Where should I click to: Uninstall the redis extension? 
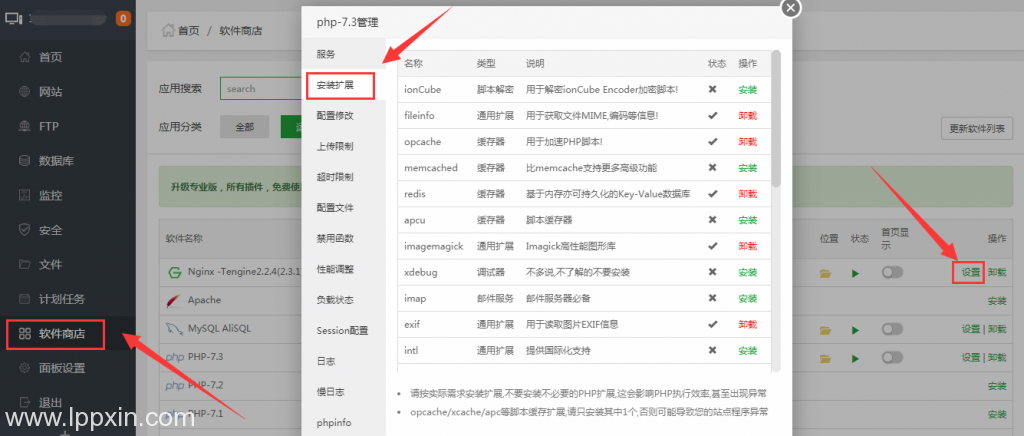747,194
